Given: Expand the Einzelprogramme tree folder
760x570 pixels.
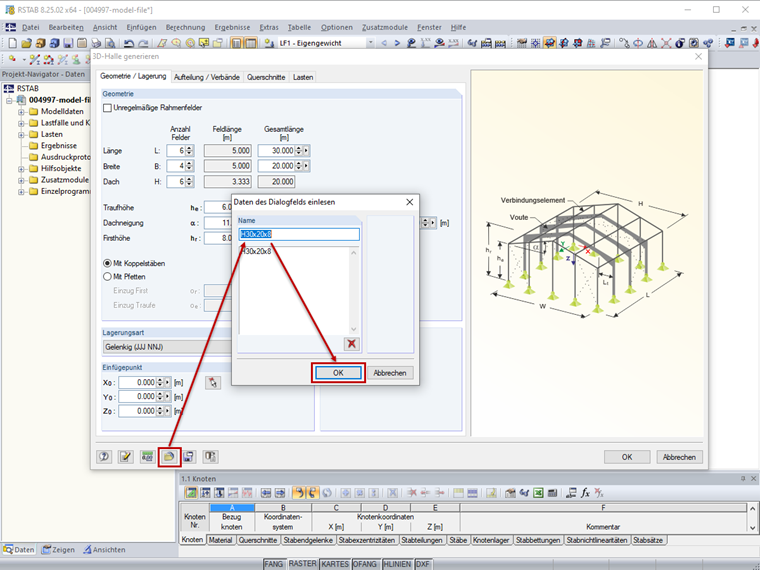Looking at the screenshot, I should pos(21,191).
